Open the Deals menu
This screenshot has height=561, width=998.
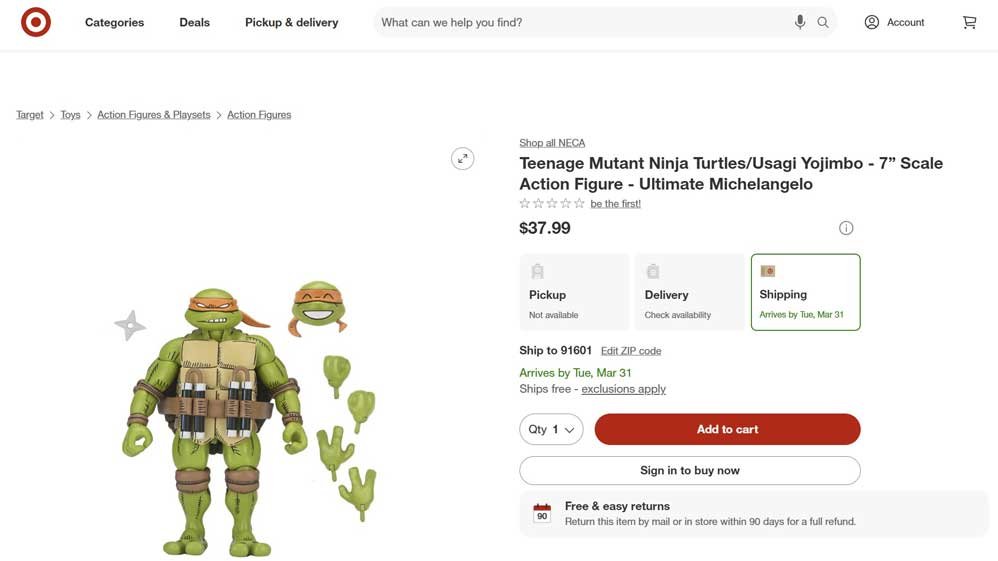click(194, 22)
